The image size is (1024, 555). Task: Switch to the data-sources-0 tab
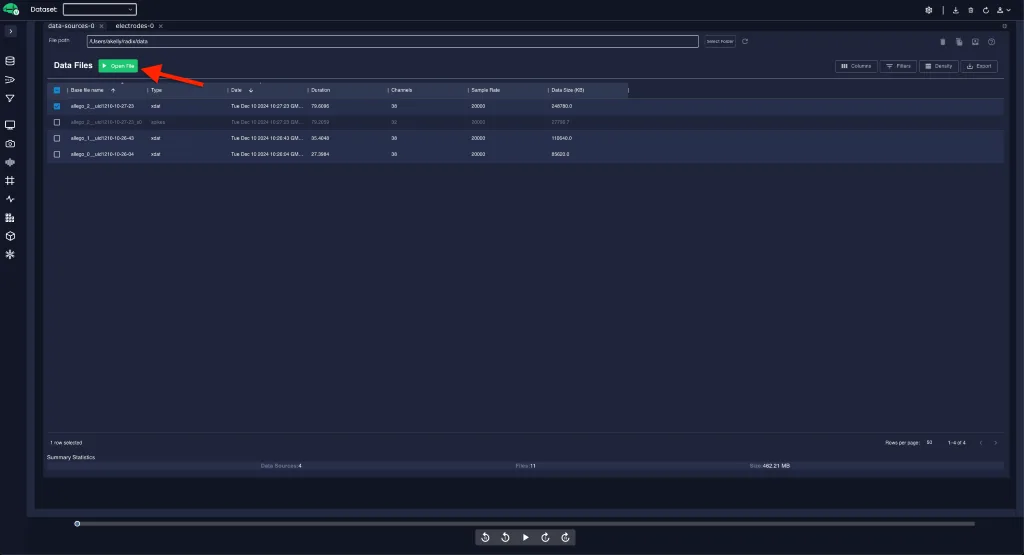point(71,26)
